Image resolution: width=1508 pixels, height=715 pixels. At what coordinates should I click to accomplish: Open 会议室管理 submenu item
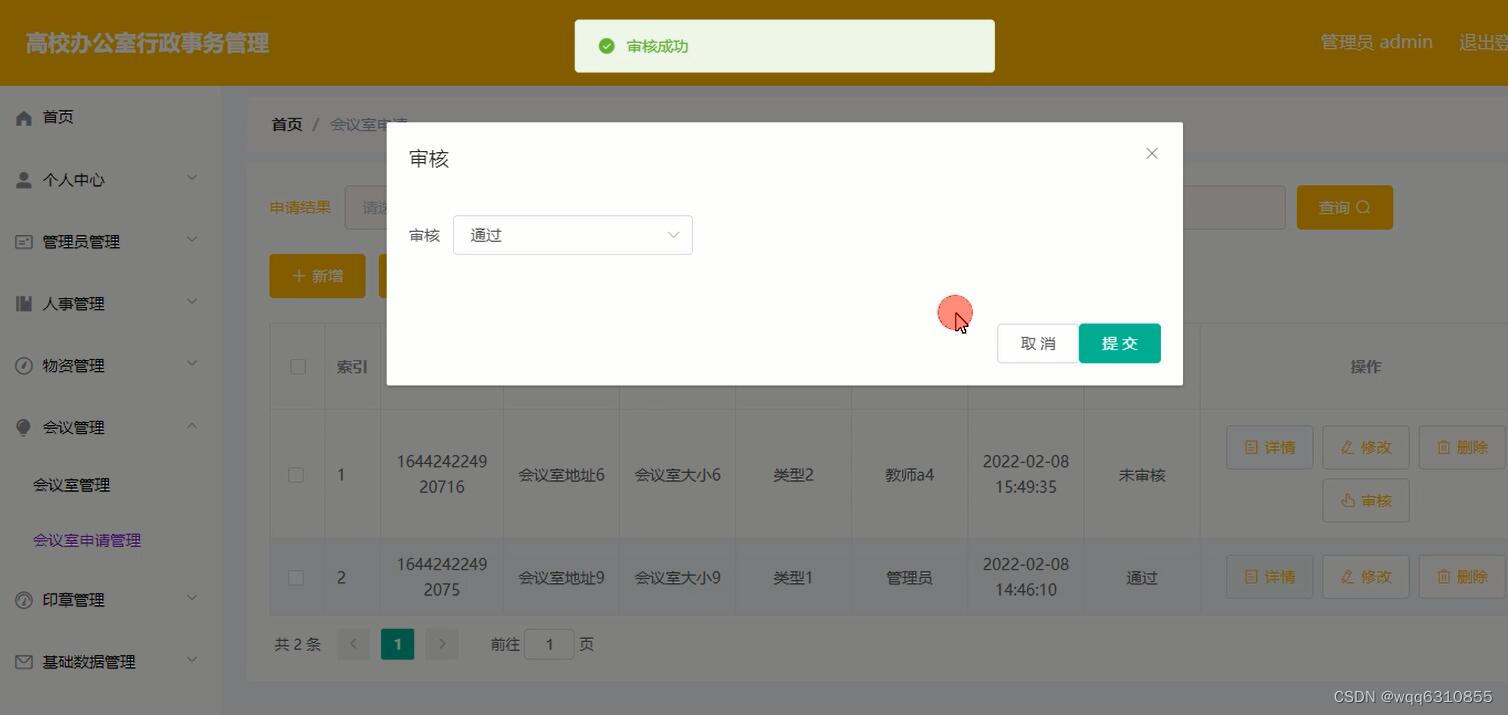[x=71, y=485]
